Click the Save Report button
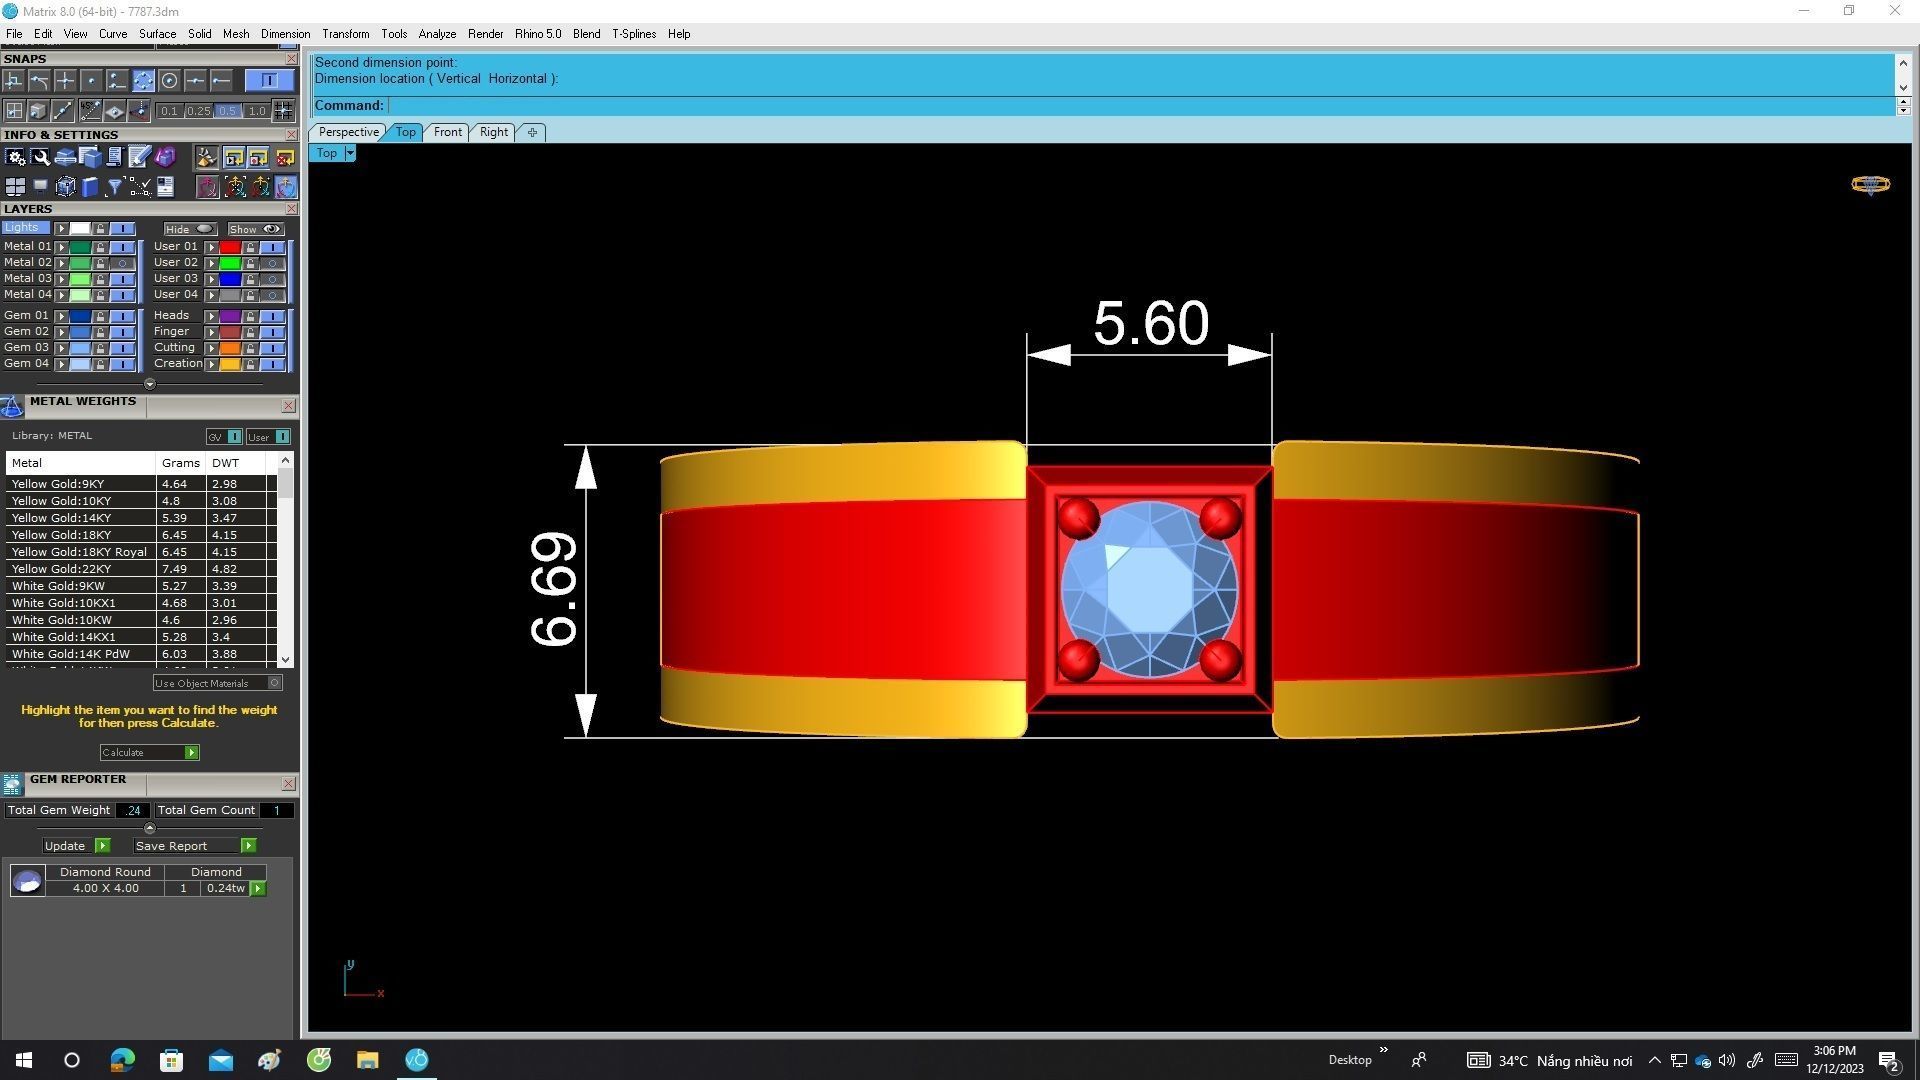Viewport: 1920px width, 1080px height. point(171,846)
